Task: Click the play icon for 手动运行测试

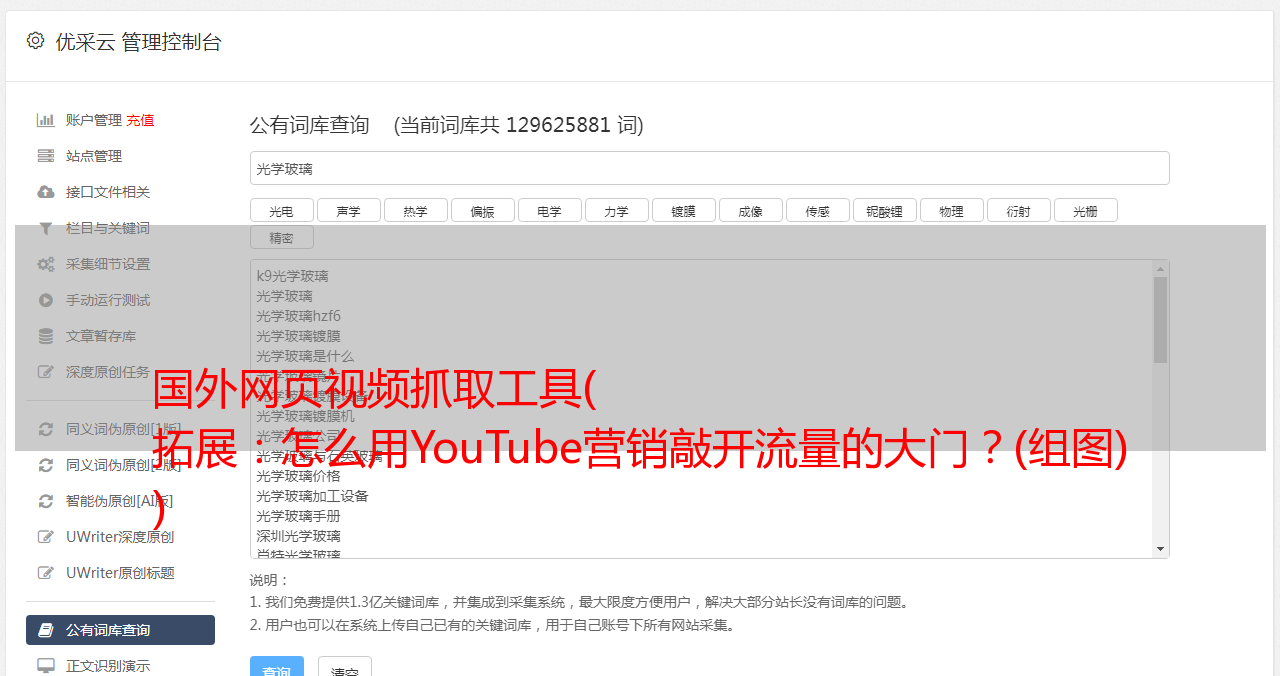Action: click(45, 300)
